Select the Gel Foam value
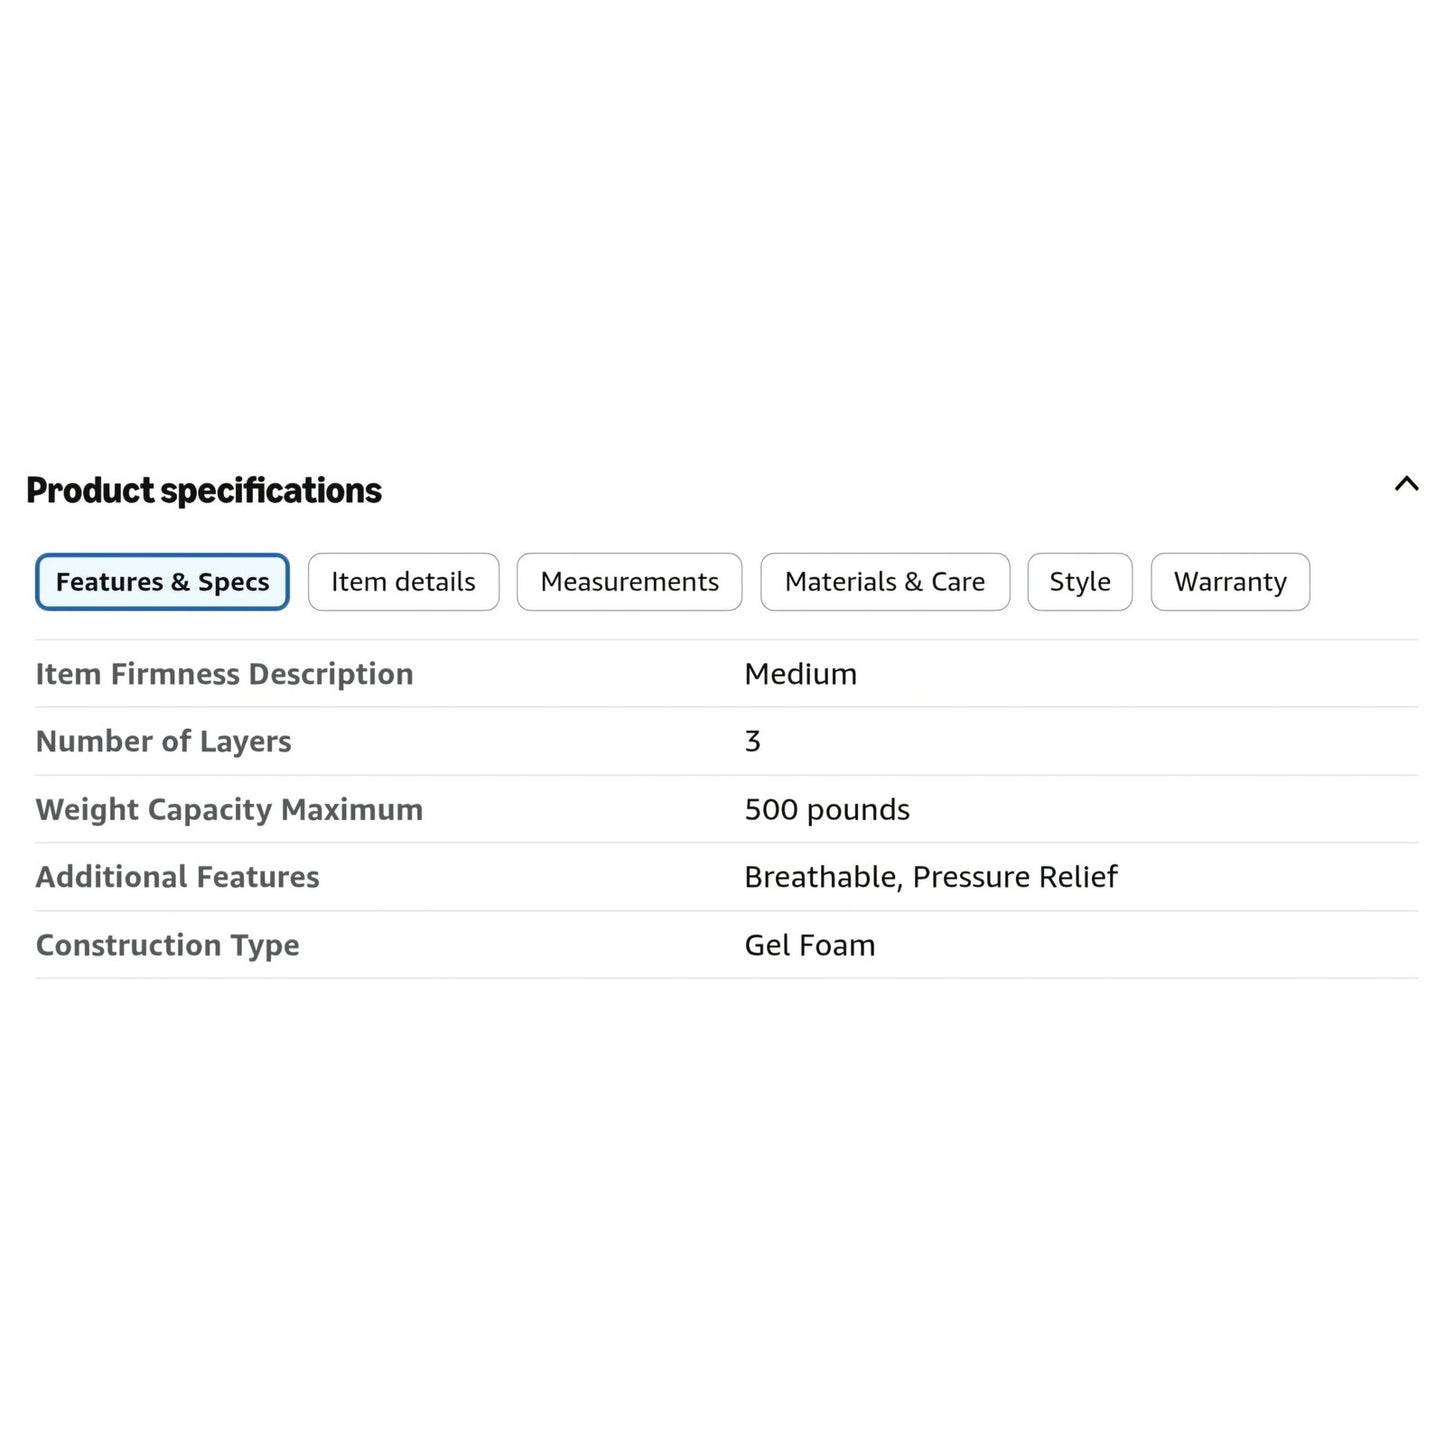The width and height of the screenshot is (1445, 1445). pos(810,945)
